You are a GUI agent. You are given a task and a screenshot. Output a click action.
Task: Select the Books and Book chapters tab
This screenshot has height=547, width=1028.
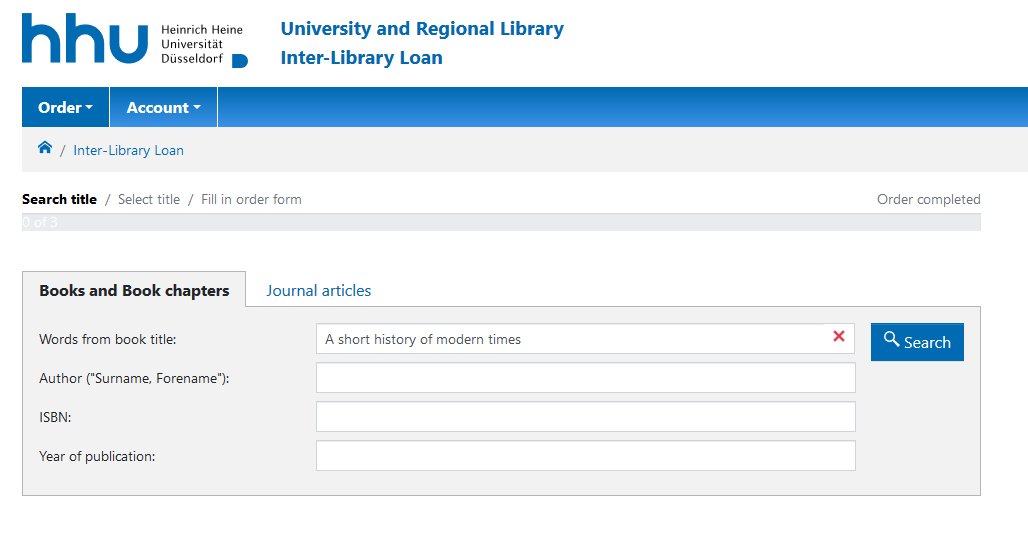pyautogui.click(x=134, y=290)
